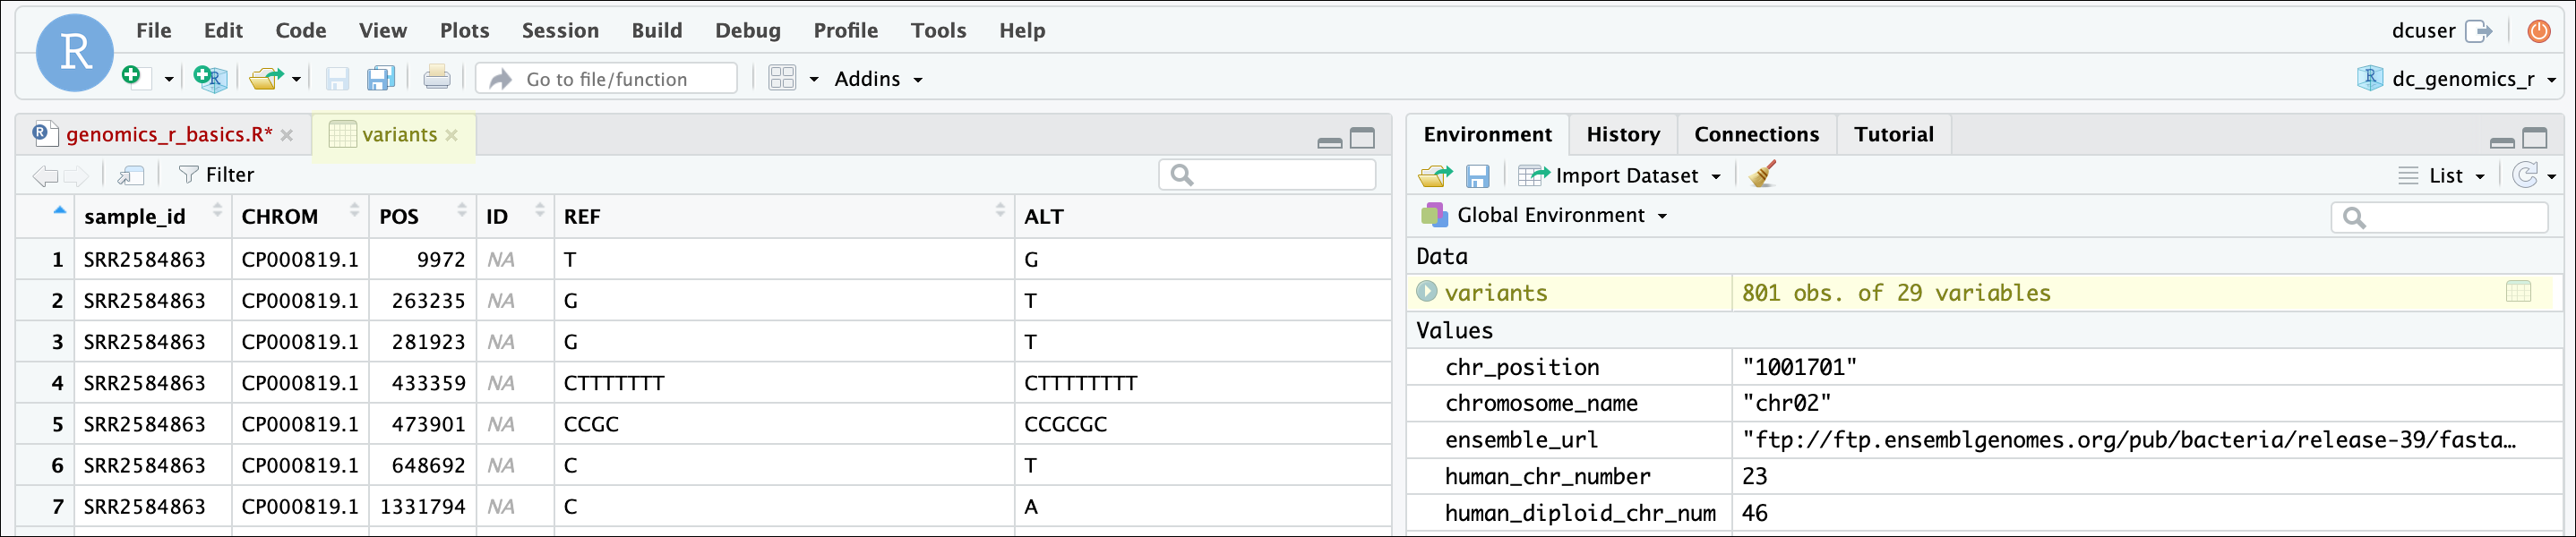The height and width of the screenshot is (537, 2576).
Task: Click the sign out icon next to dcuser
Action: (x=2479, y=31)
